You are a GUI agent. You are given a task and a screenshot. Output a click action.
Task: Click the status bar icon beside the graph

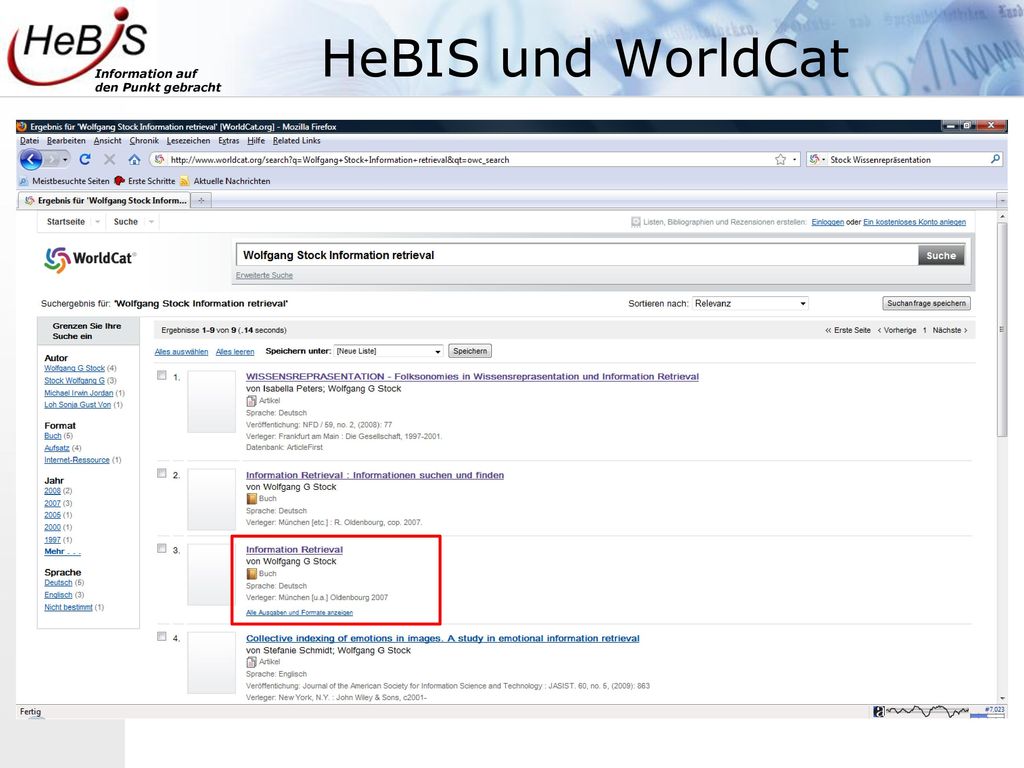(x=878, y=711)
